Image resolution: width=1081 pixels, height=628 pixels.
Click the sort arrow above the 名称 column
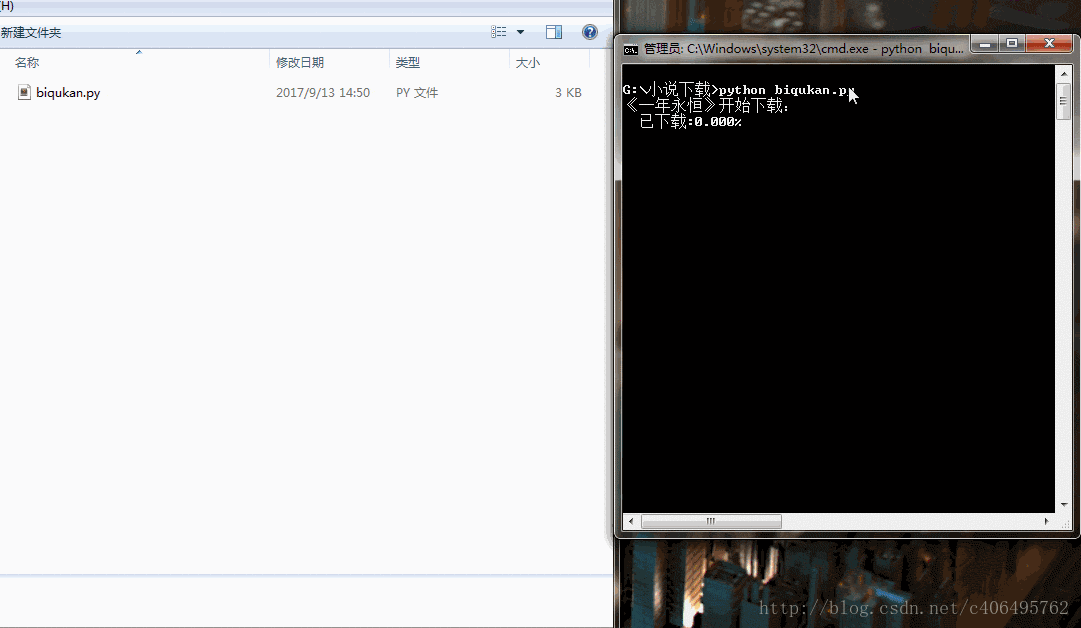138,50
